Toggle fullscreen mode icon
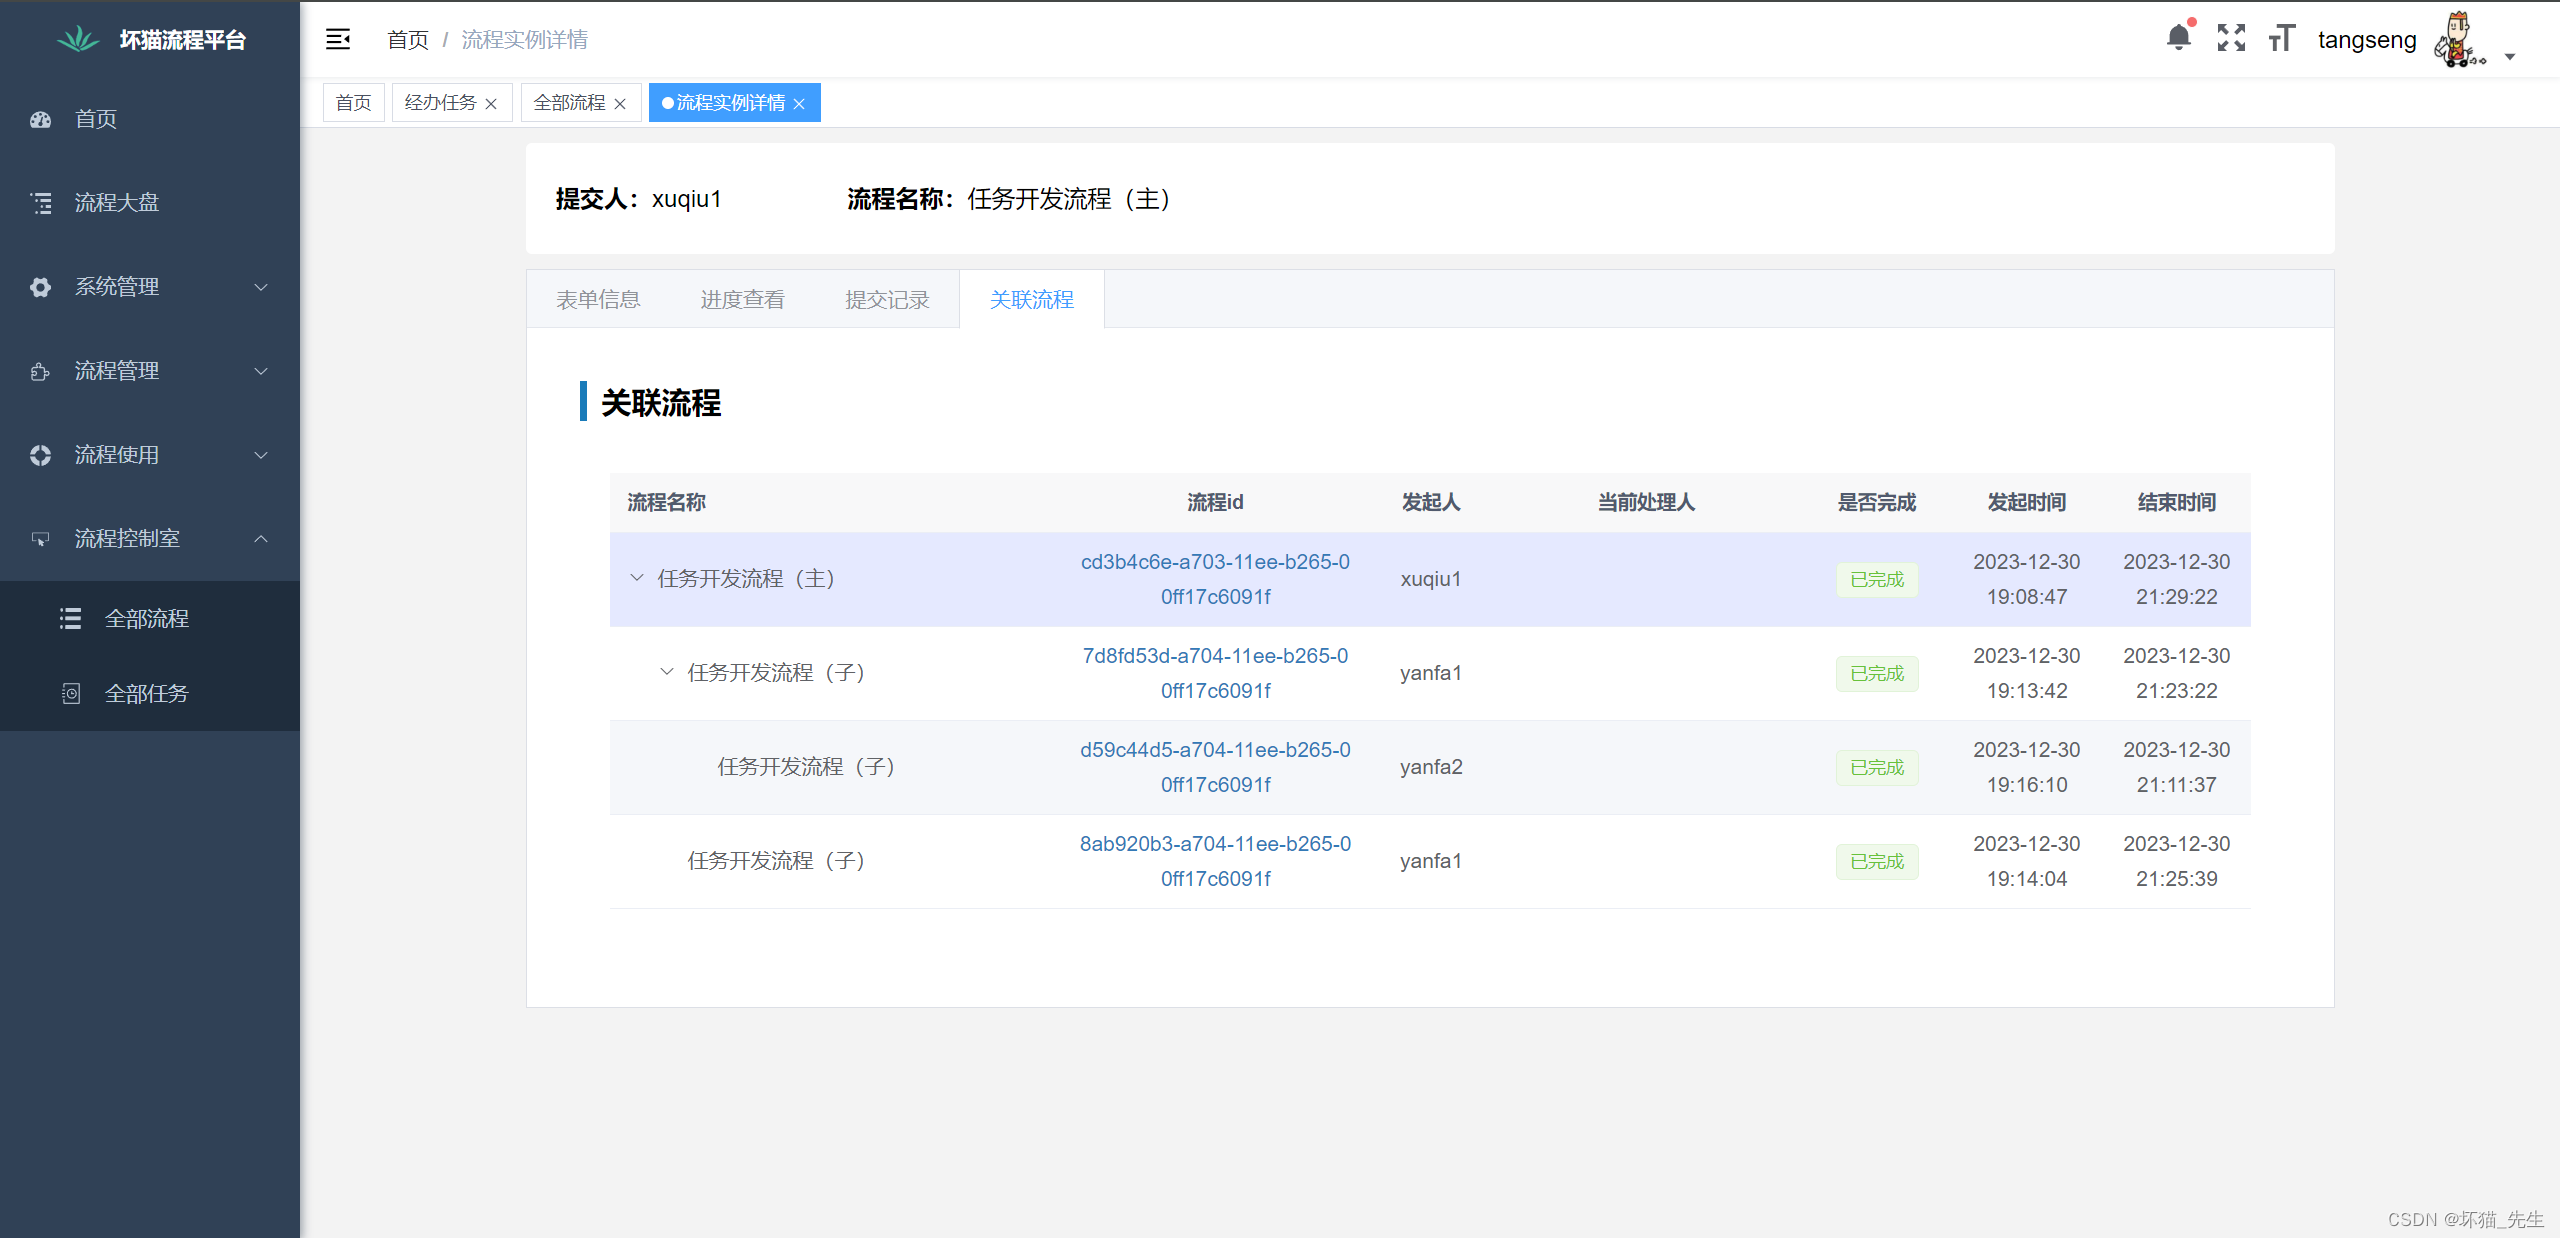Viewport: 2560px width, 1238px height. coord(2231,38)
